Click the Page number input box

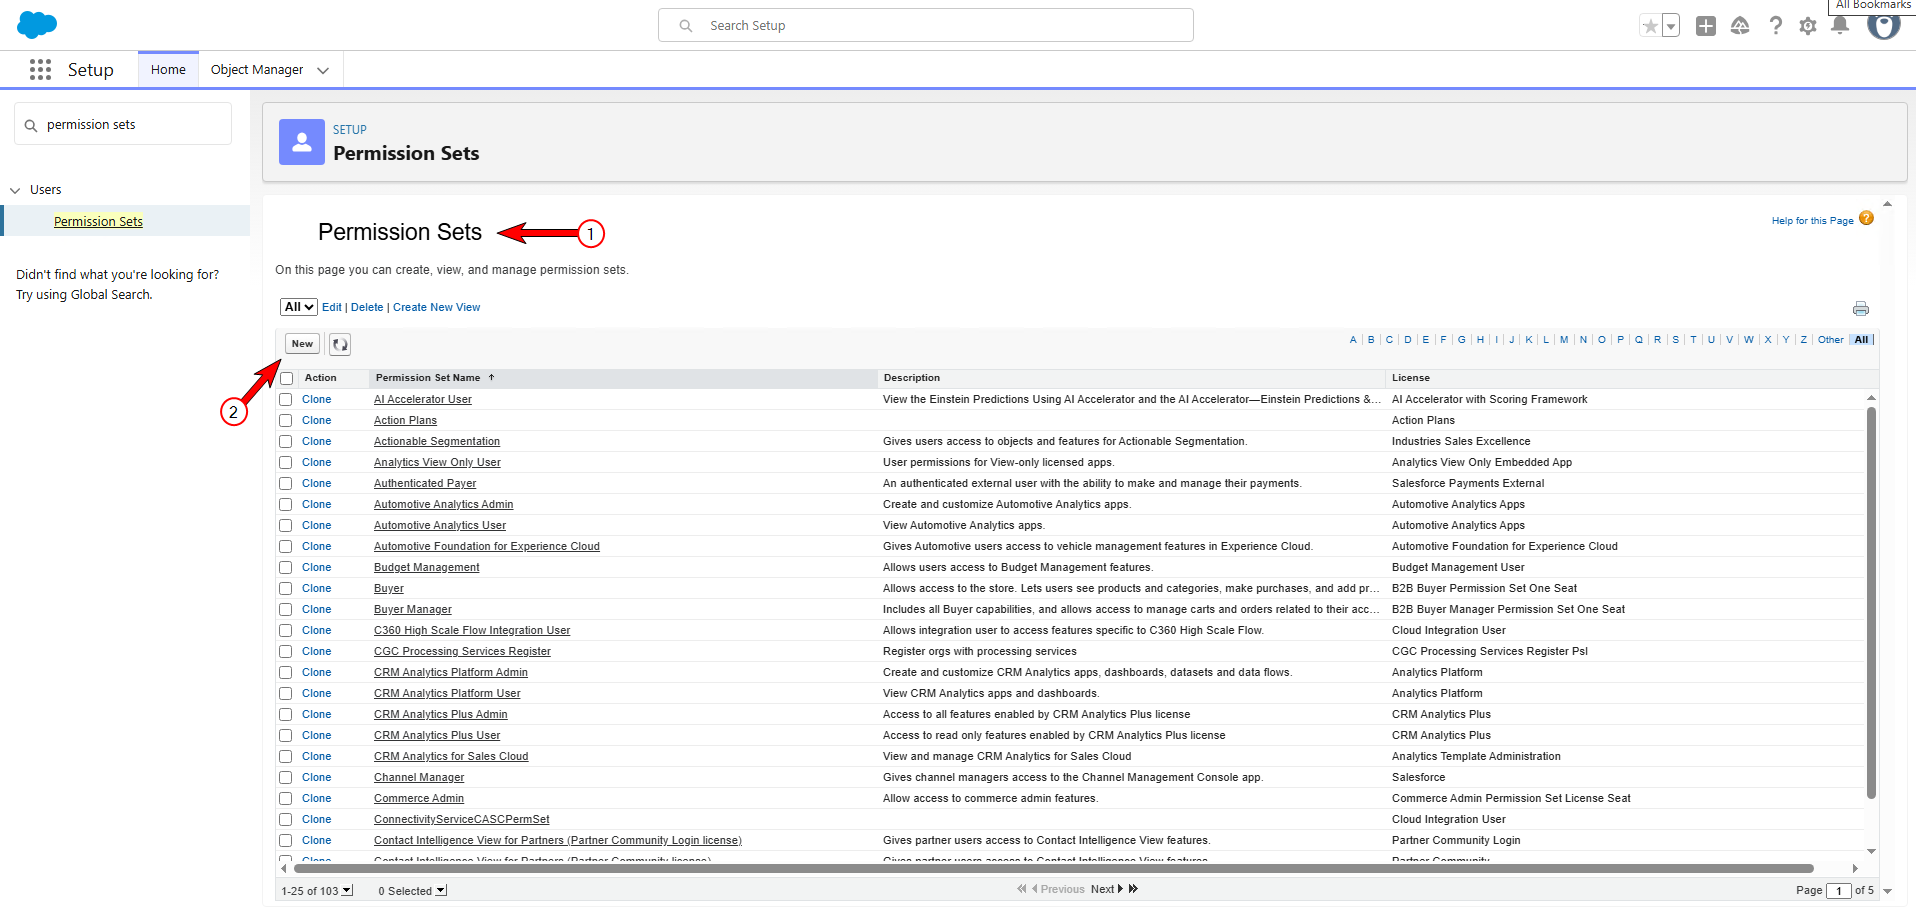coord(1838,890)
